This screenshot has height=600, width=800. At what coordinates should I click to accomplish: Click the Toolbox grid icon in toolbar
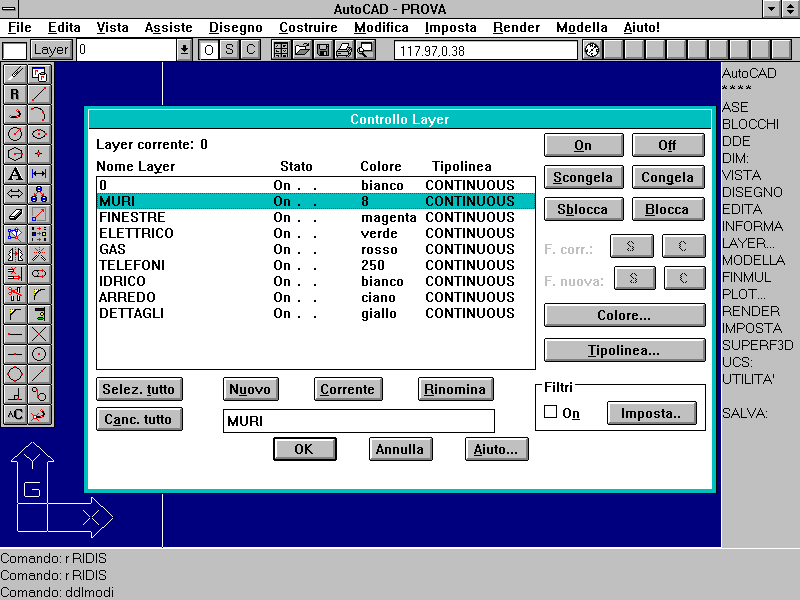281,50
